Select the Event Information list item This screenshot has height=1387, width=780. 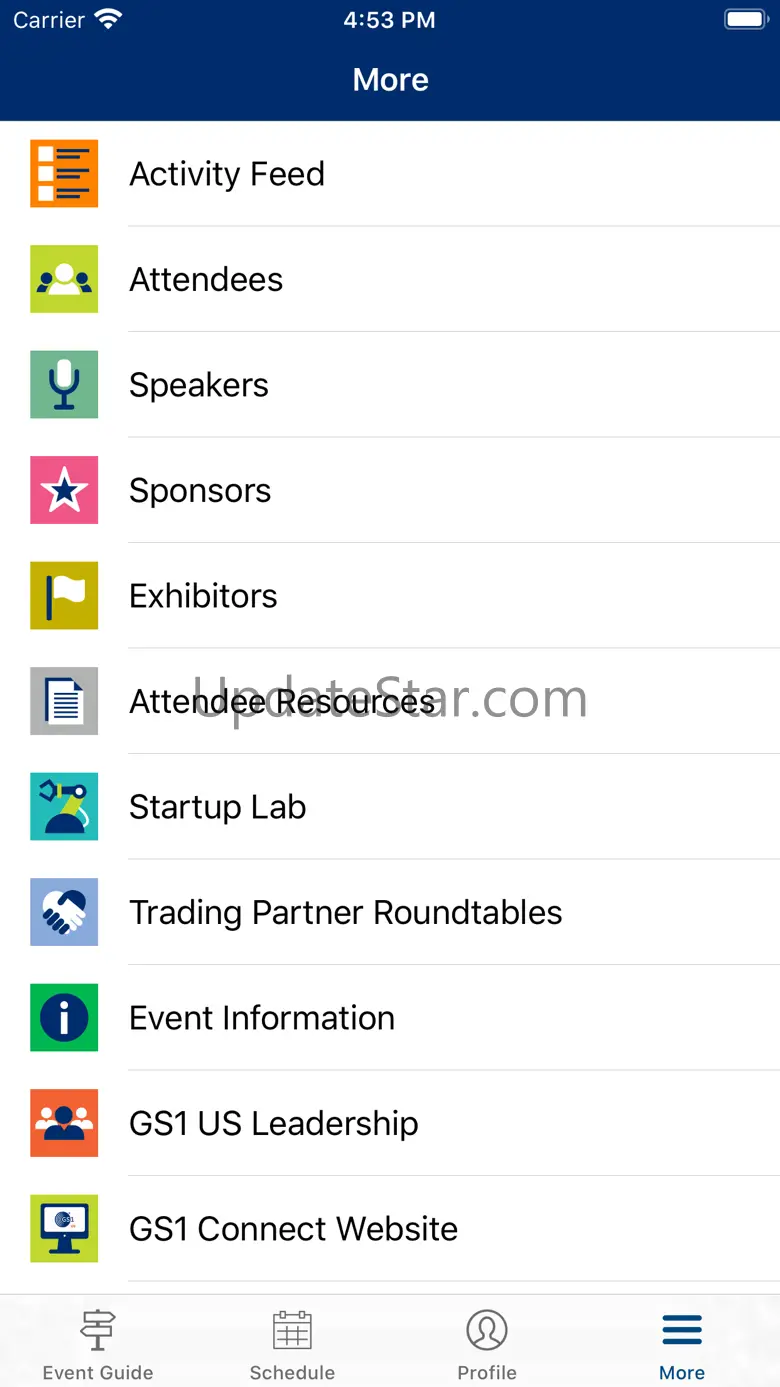[x=262, y=1018]
